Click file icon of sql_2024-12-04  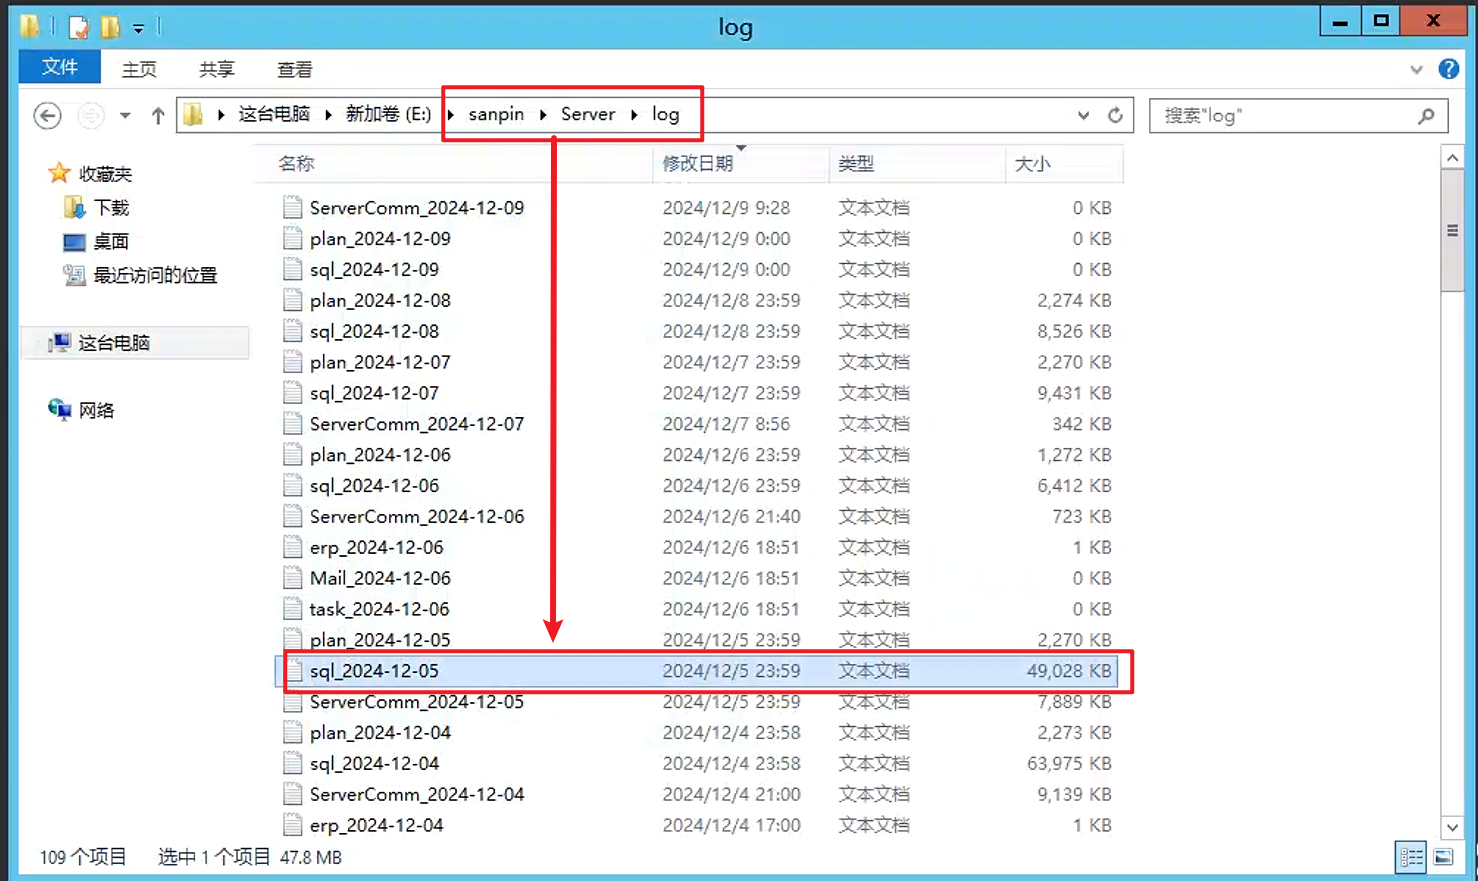[x=292, y=764]
